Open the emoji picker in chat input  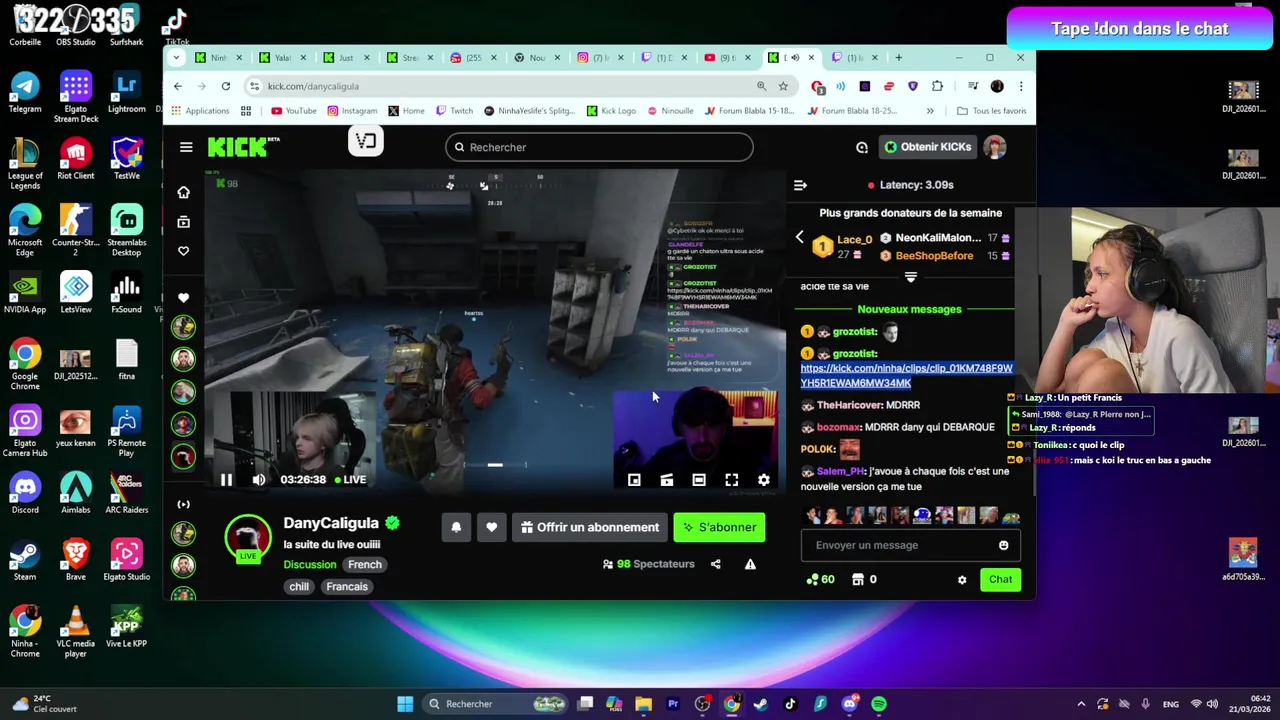pos(1003,545)
